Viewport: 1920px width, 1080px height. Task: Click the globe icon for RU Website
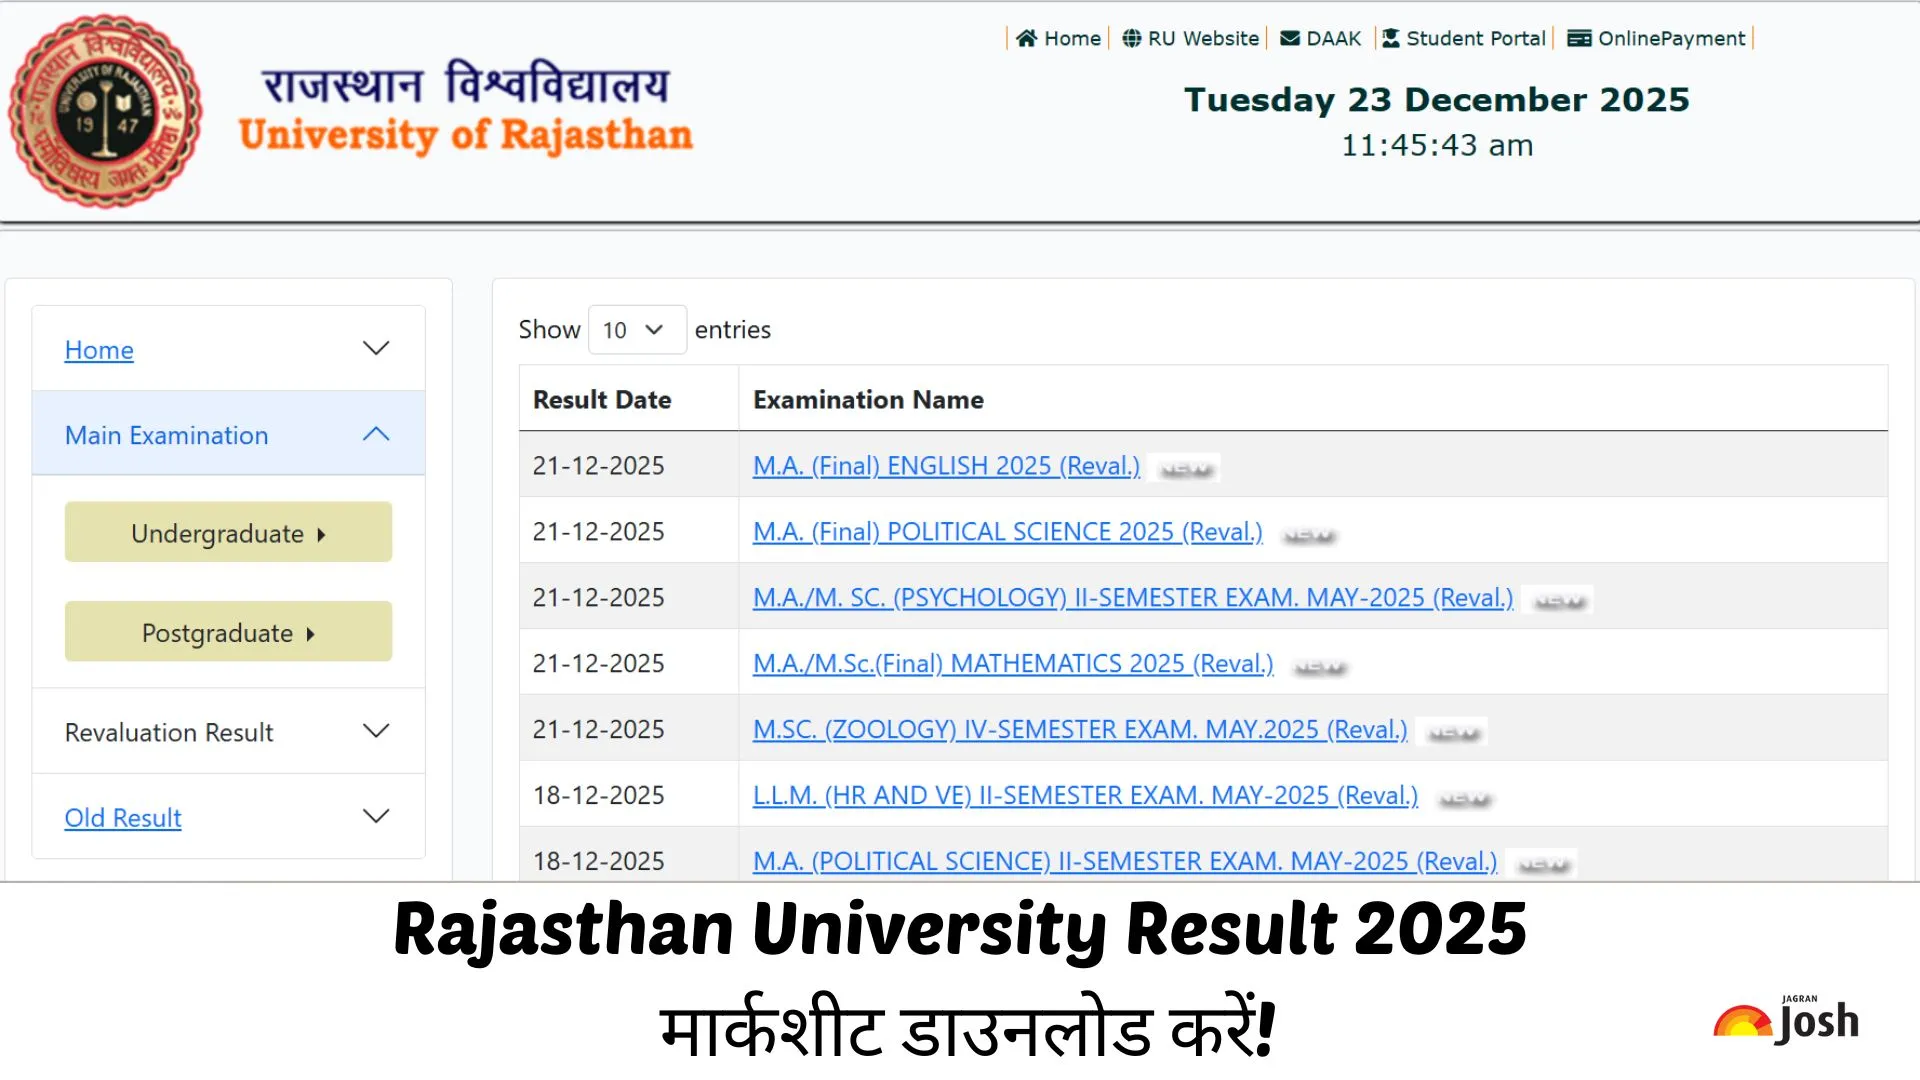(x=1131, y=38)
